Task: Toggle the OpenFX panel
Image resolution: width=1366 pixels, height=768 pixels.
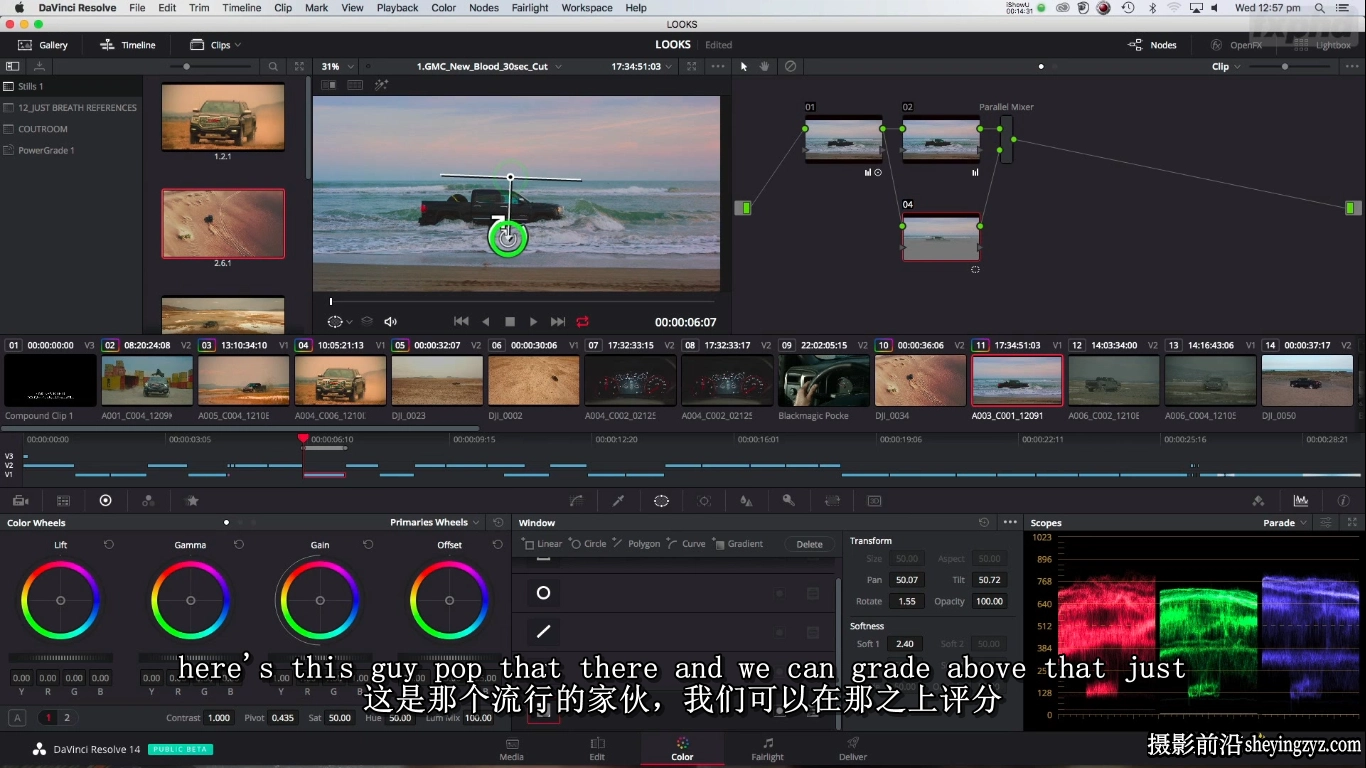Action: click(1236, 45)
